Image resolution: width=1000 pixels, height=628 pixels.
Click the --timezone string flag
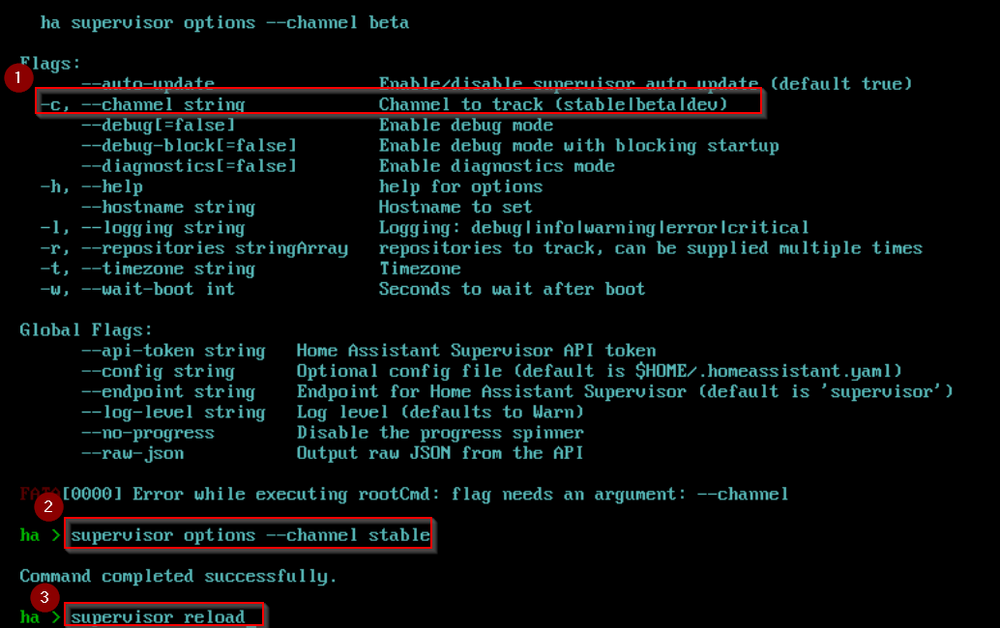click(147, 269)
